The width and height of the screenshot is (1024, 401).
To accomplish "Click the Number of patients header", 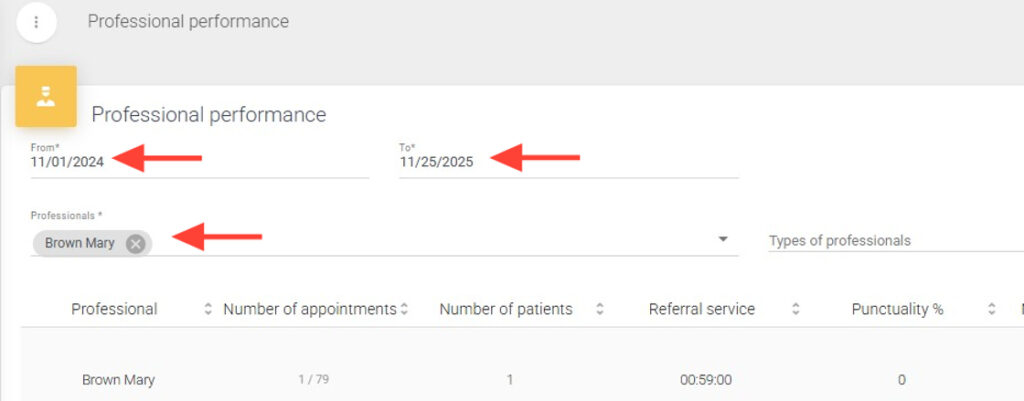I will click(x=506, y=309).
